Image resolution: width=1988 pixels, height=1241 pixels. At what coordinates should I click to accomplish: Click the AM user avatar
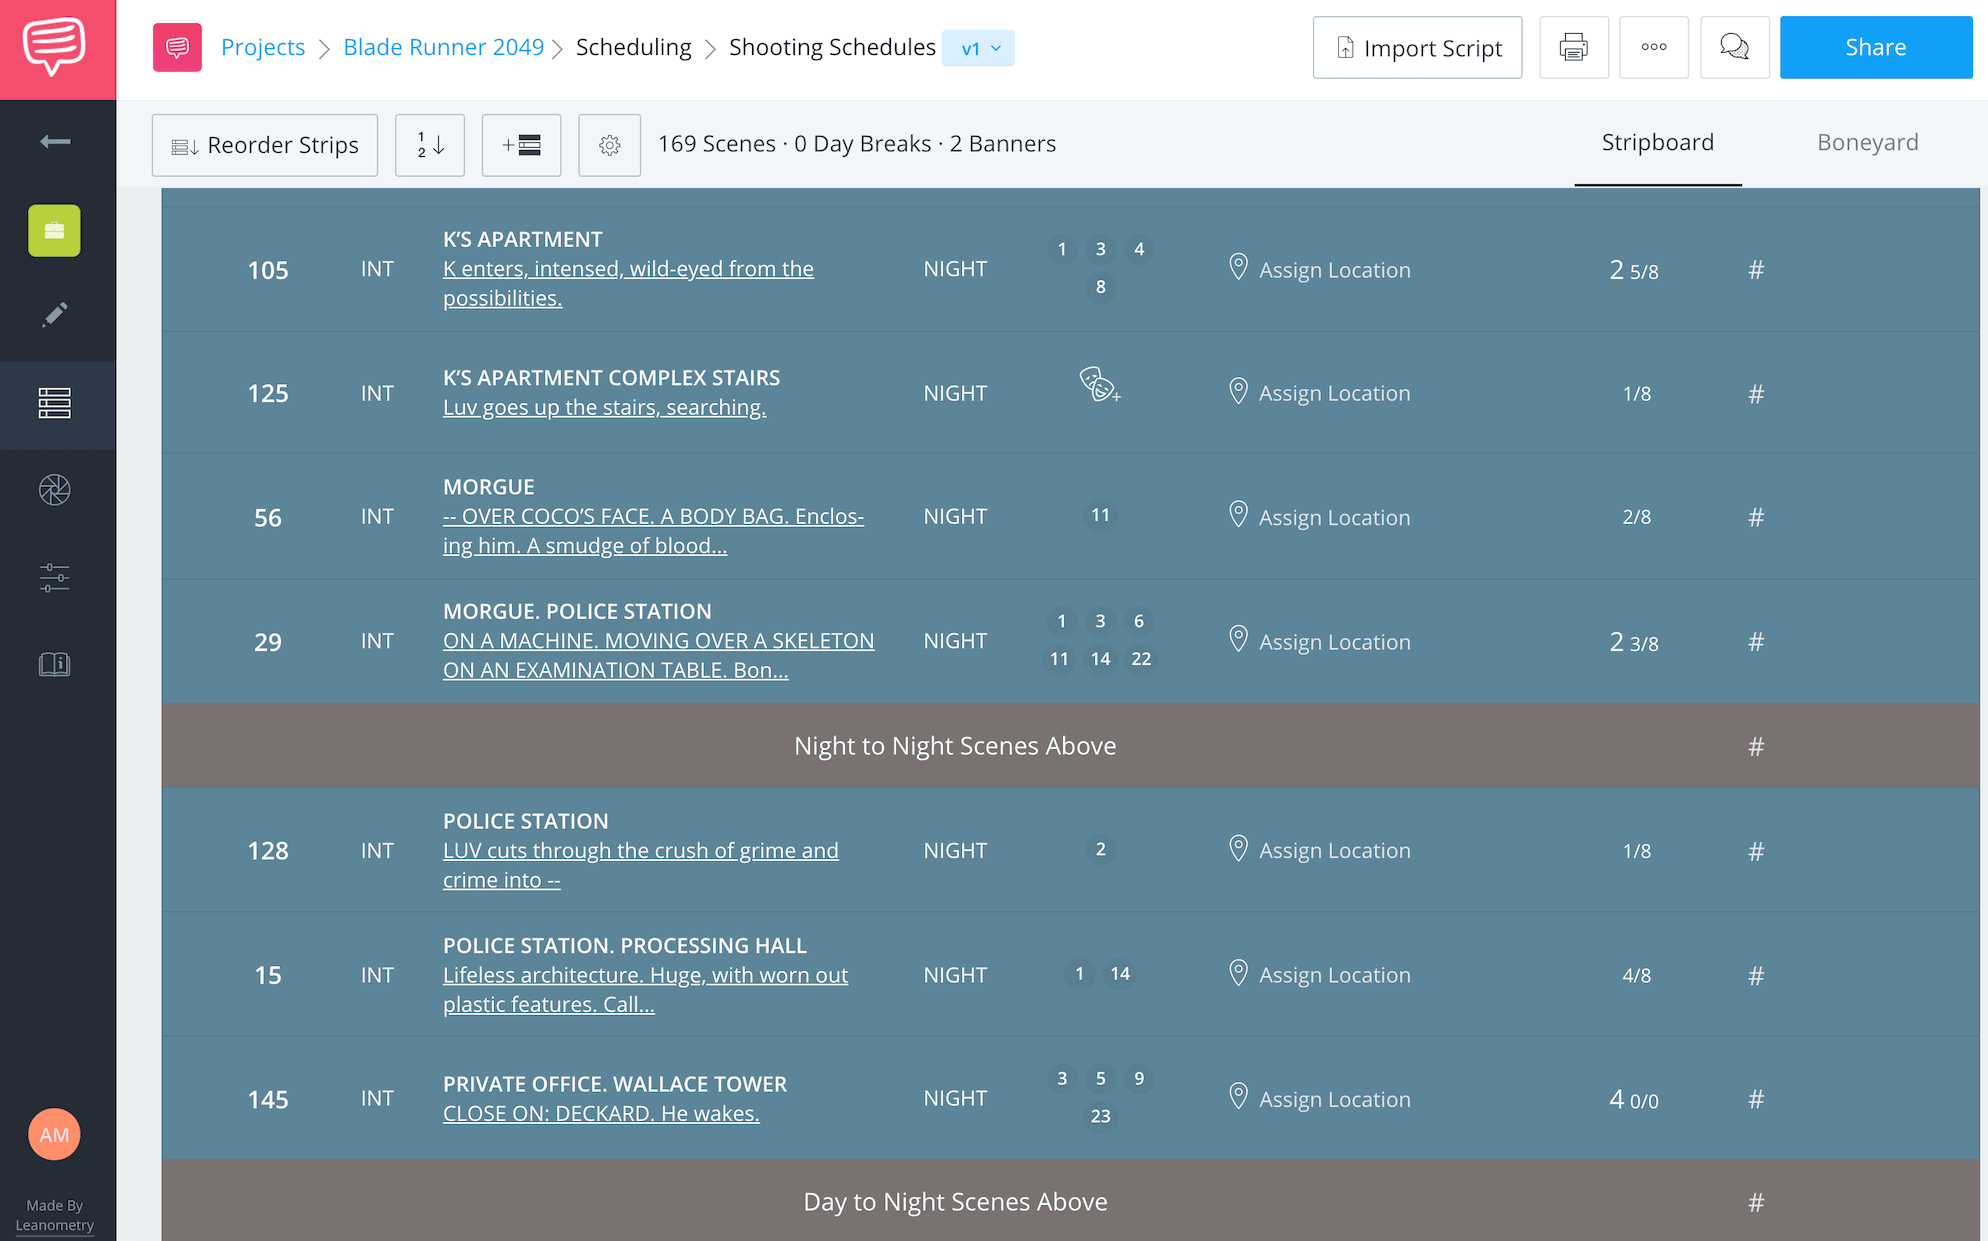click(x=54, y=1134)
